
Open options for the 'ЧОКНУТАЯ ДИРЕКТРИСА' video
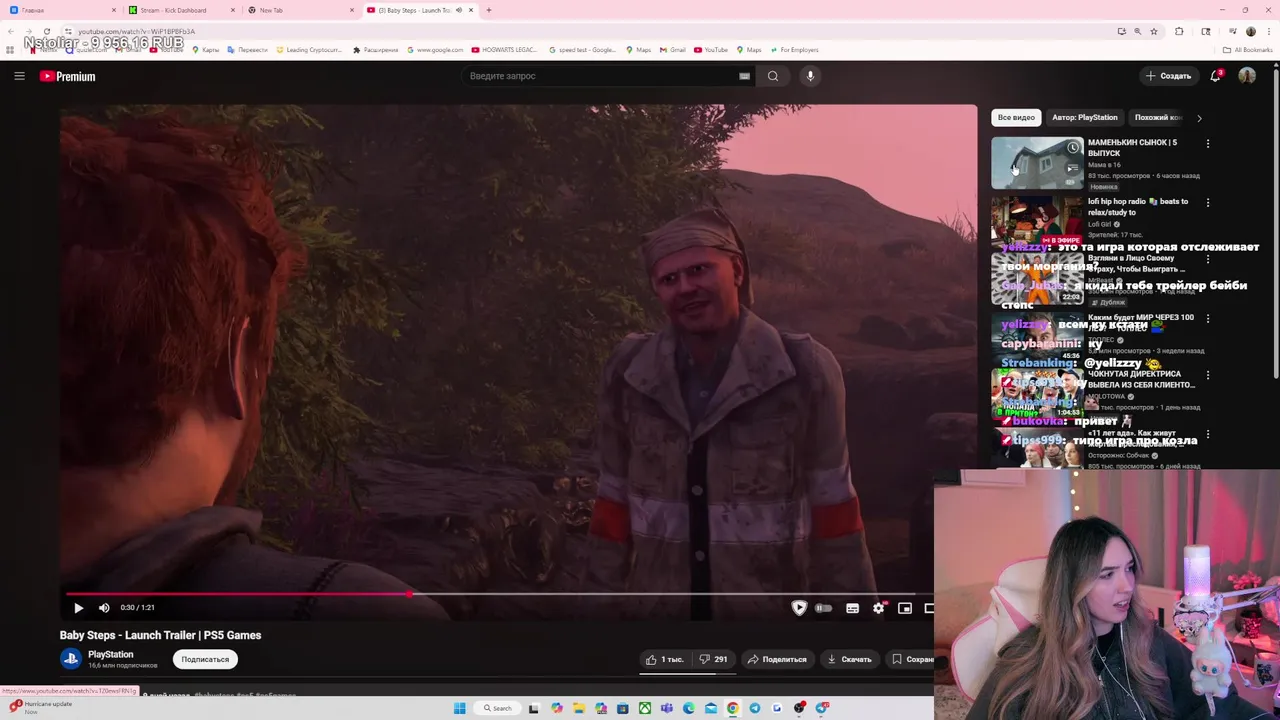pyautogui.click(x=1208, y=376)
